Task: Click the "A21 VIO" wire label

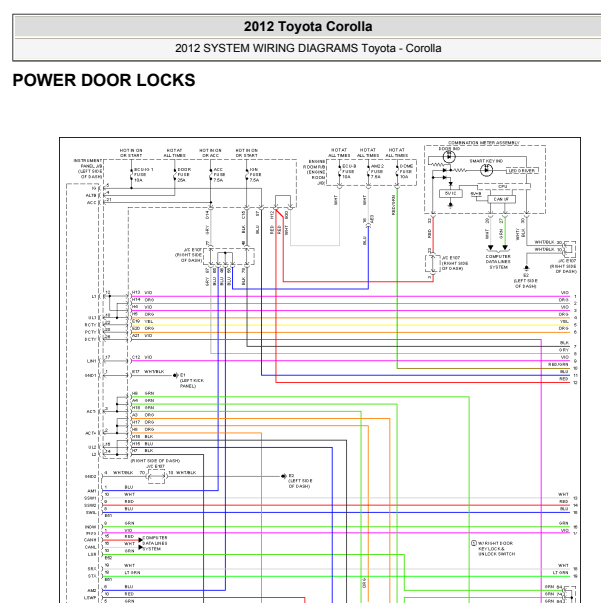Action: (142, 336)
